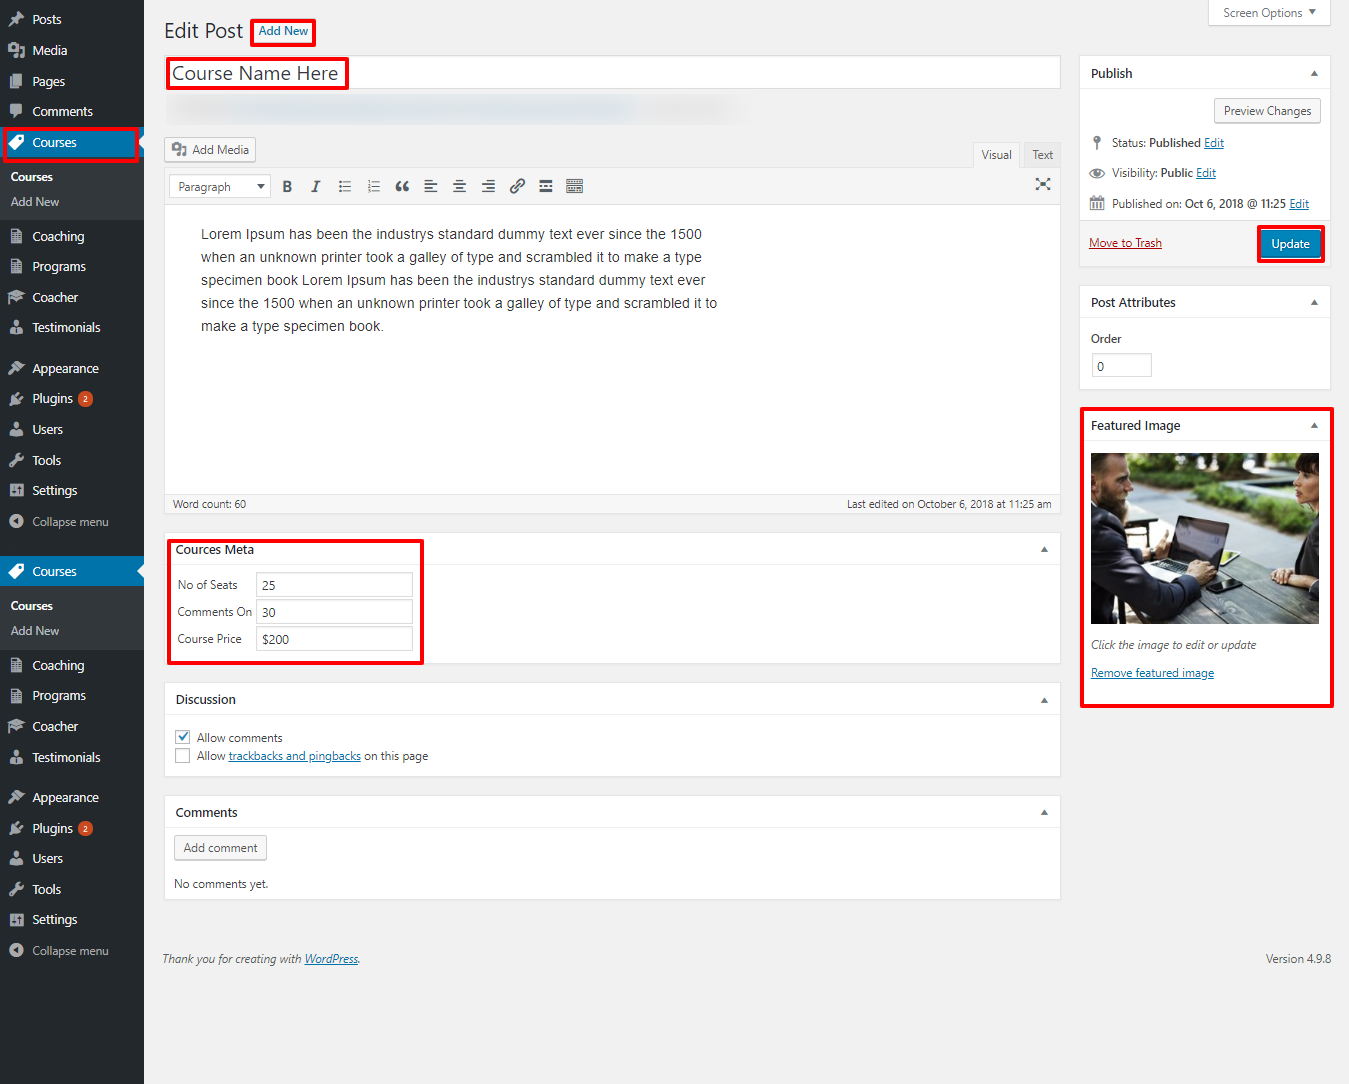Image resolution: width=1349 pixels, height=1084 pixels.
Task: Collapse the Publish panel
Action: (1314, 74)
